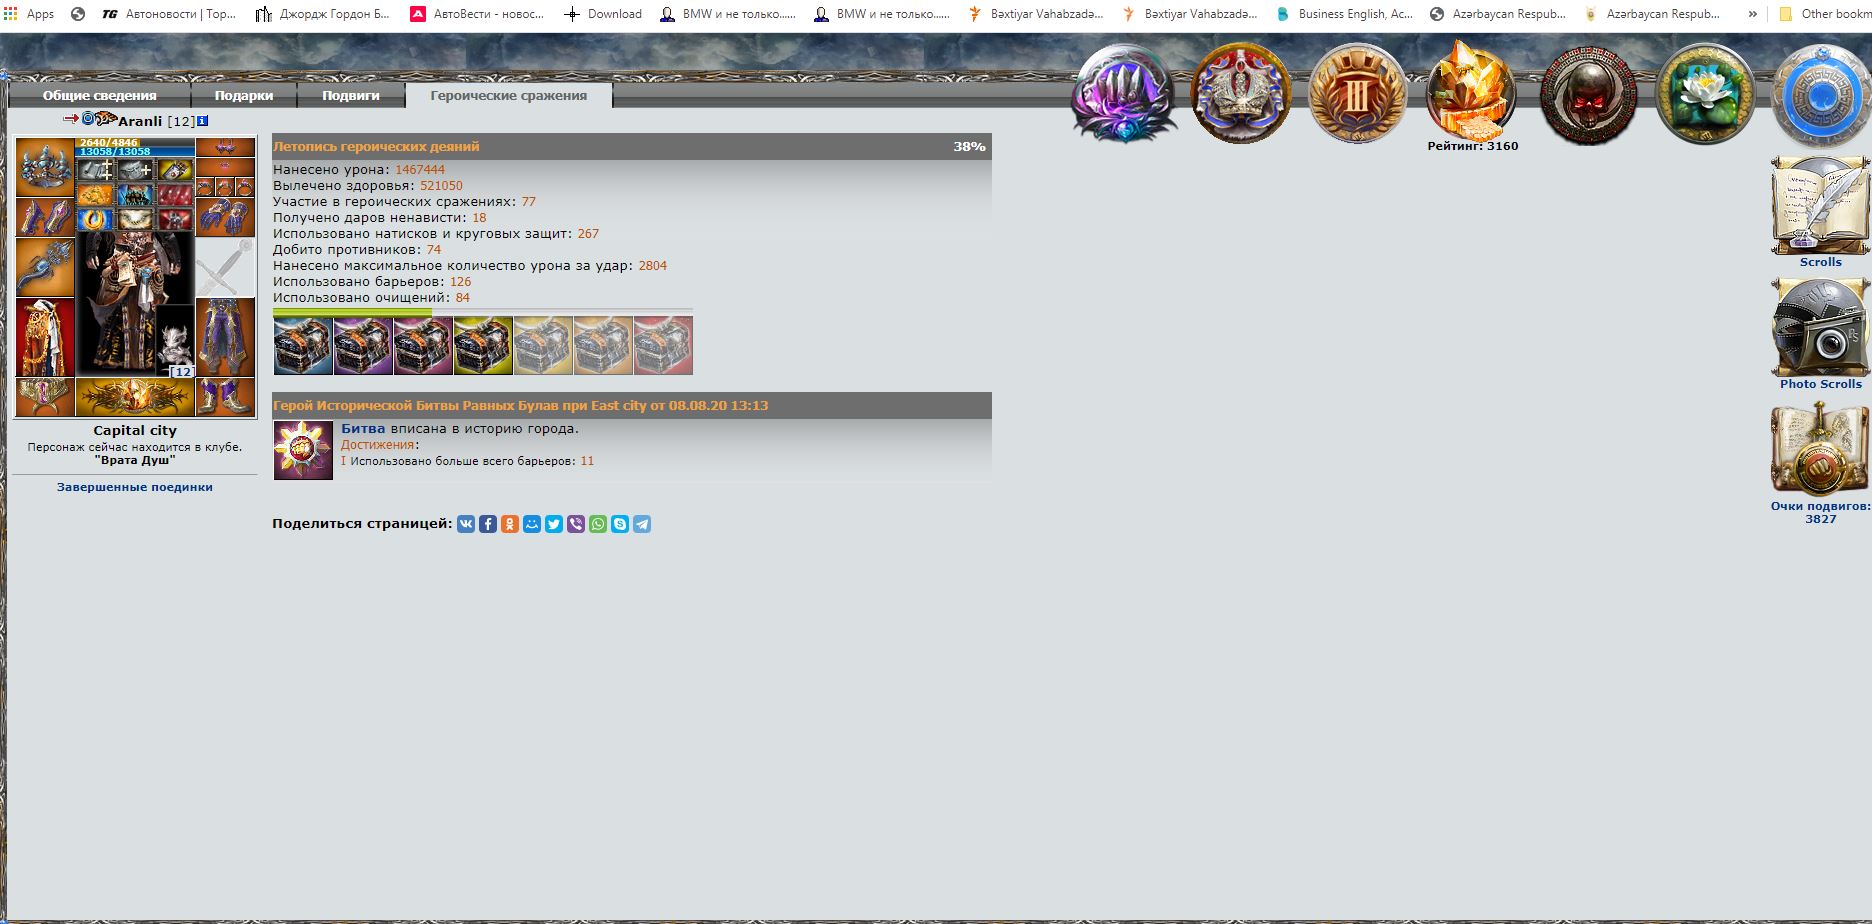Screen dimensions: 1872x924
Task: Open the Other bookmarks folder
Action: click(x=1824, y=14)
